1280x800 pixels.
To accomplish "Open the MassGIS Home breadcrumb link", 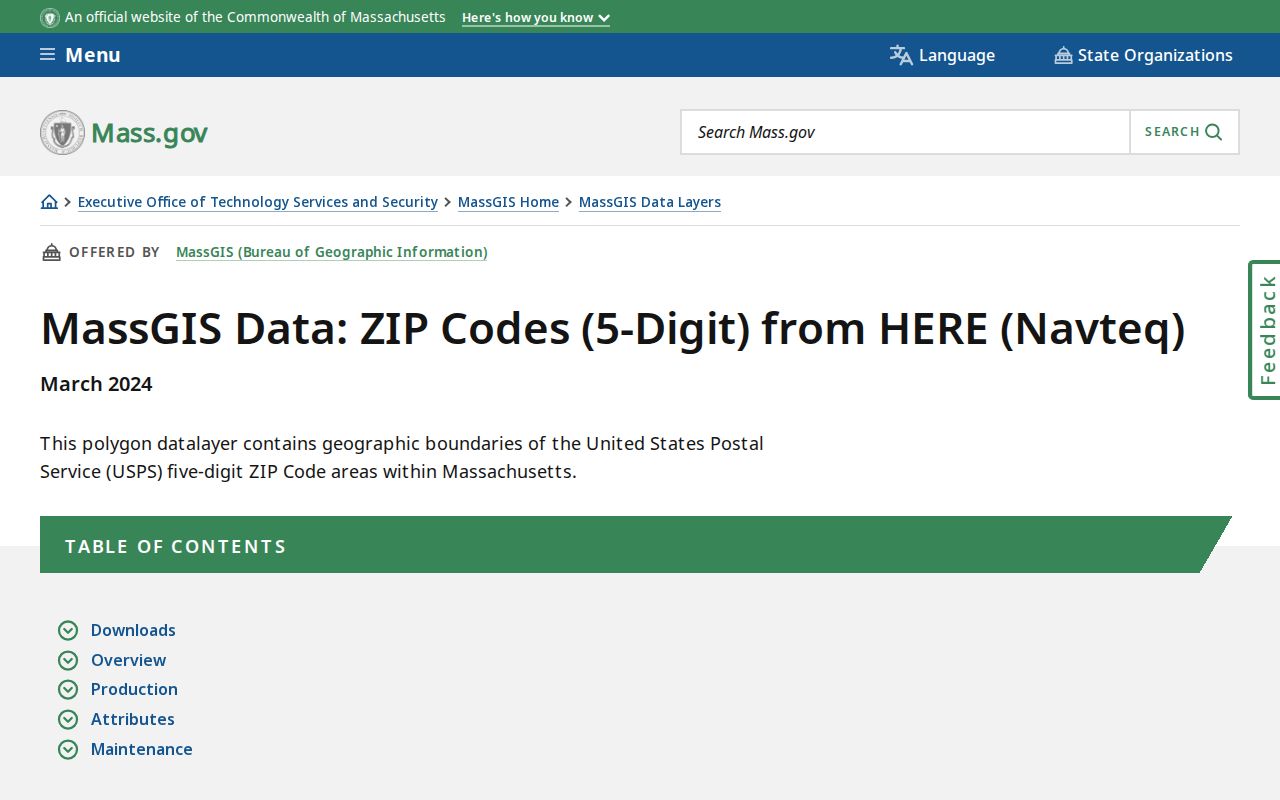I will point(508,202).
